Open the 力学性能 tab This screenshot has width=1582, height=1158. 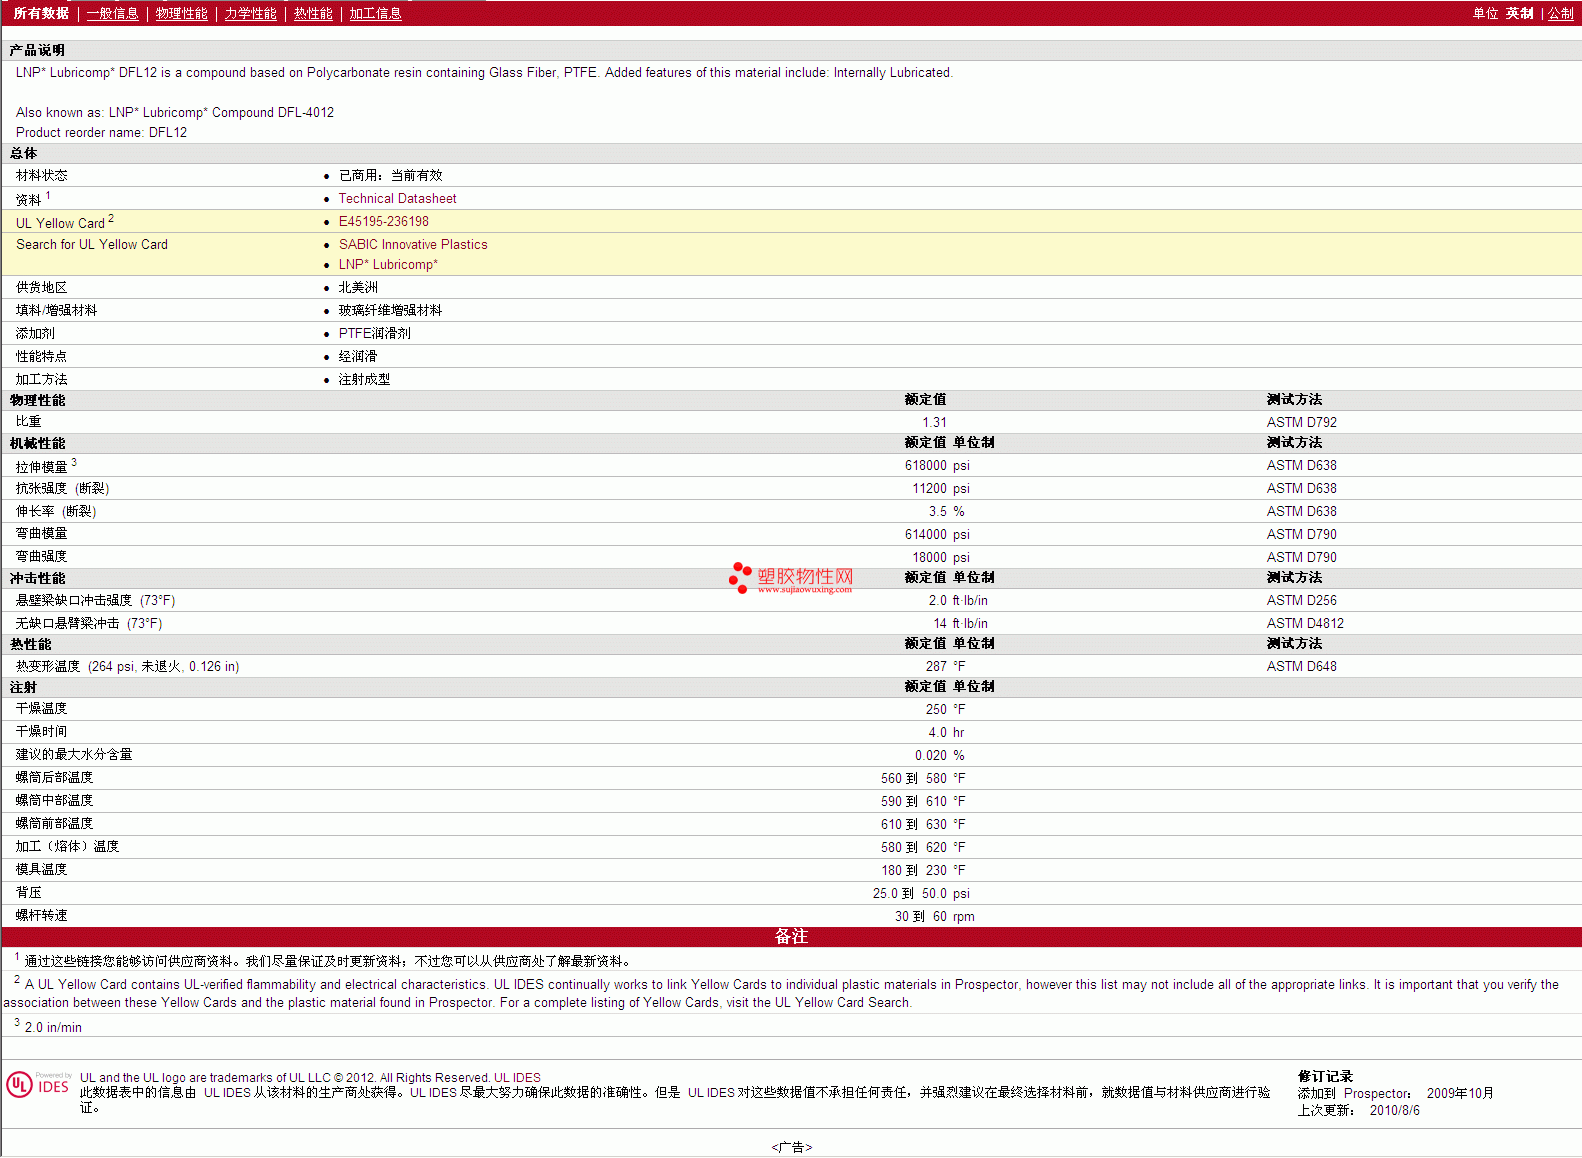point(250,13)
